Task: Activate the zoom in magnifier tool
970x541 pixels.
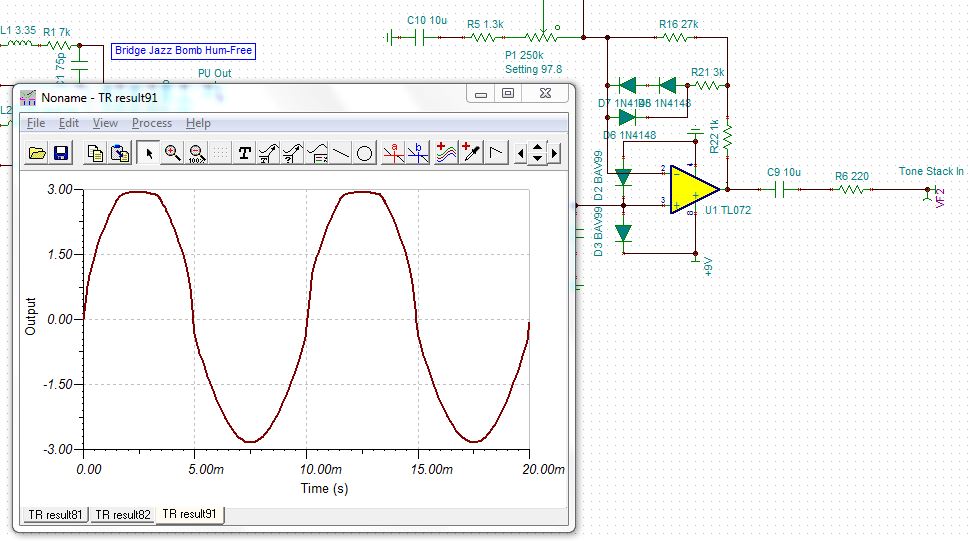Action: click(x=173, y=153)
